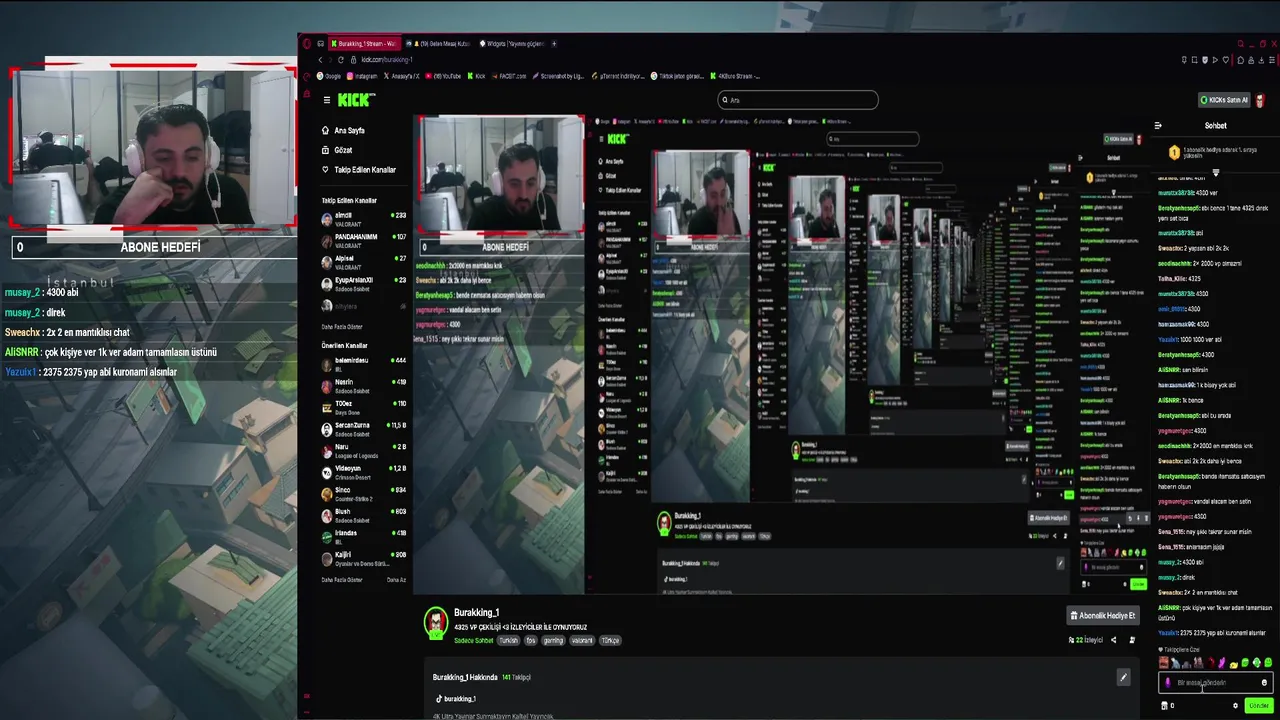Click the Sadece Sohbet category link

[x=474, y=640]
